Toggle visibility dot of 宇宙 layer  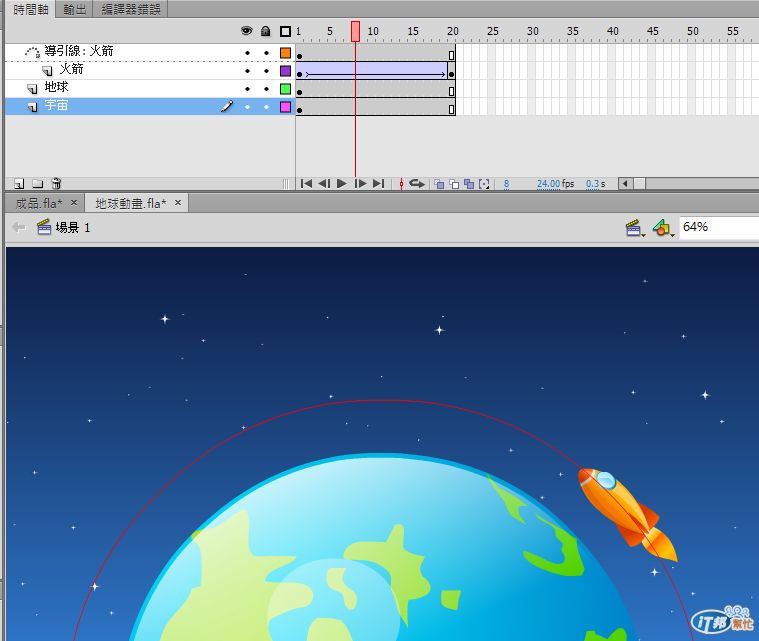(x=247, y=107)
